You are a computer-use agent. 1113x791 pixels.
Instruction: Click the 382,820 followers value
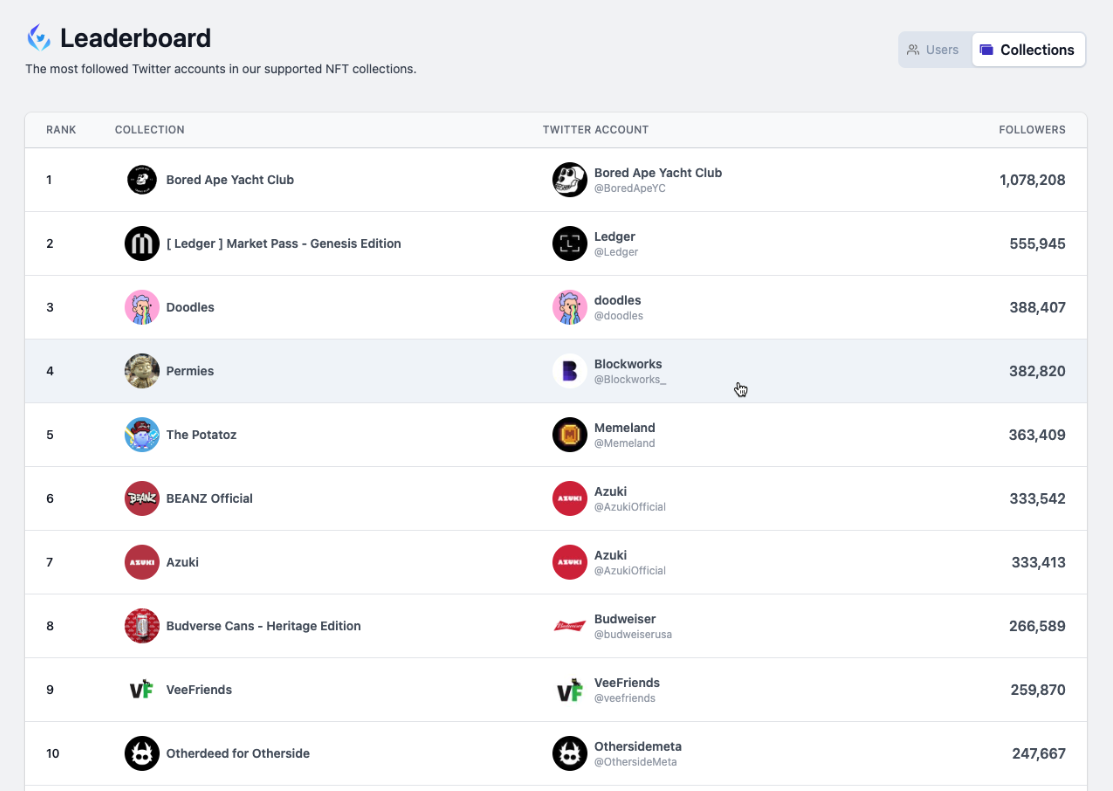click(x=1037, y=371)
